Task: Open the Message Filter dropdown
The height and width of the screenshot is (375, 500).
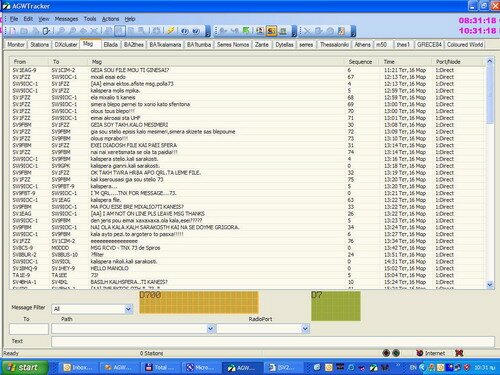Action: pos(128,309)
